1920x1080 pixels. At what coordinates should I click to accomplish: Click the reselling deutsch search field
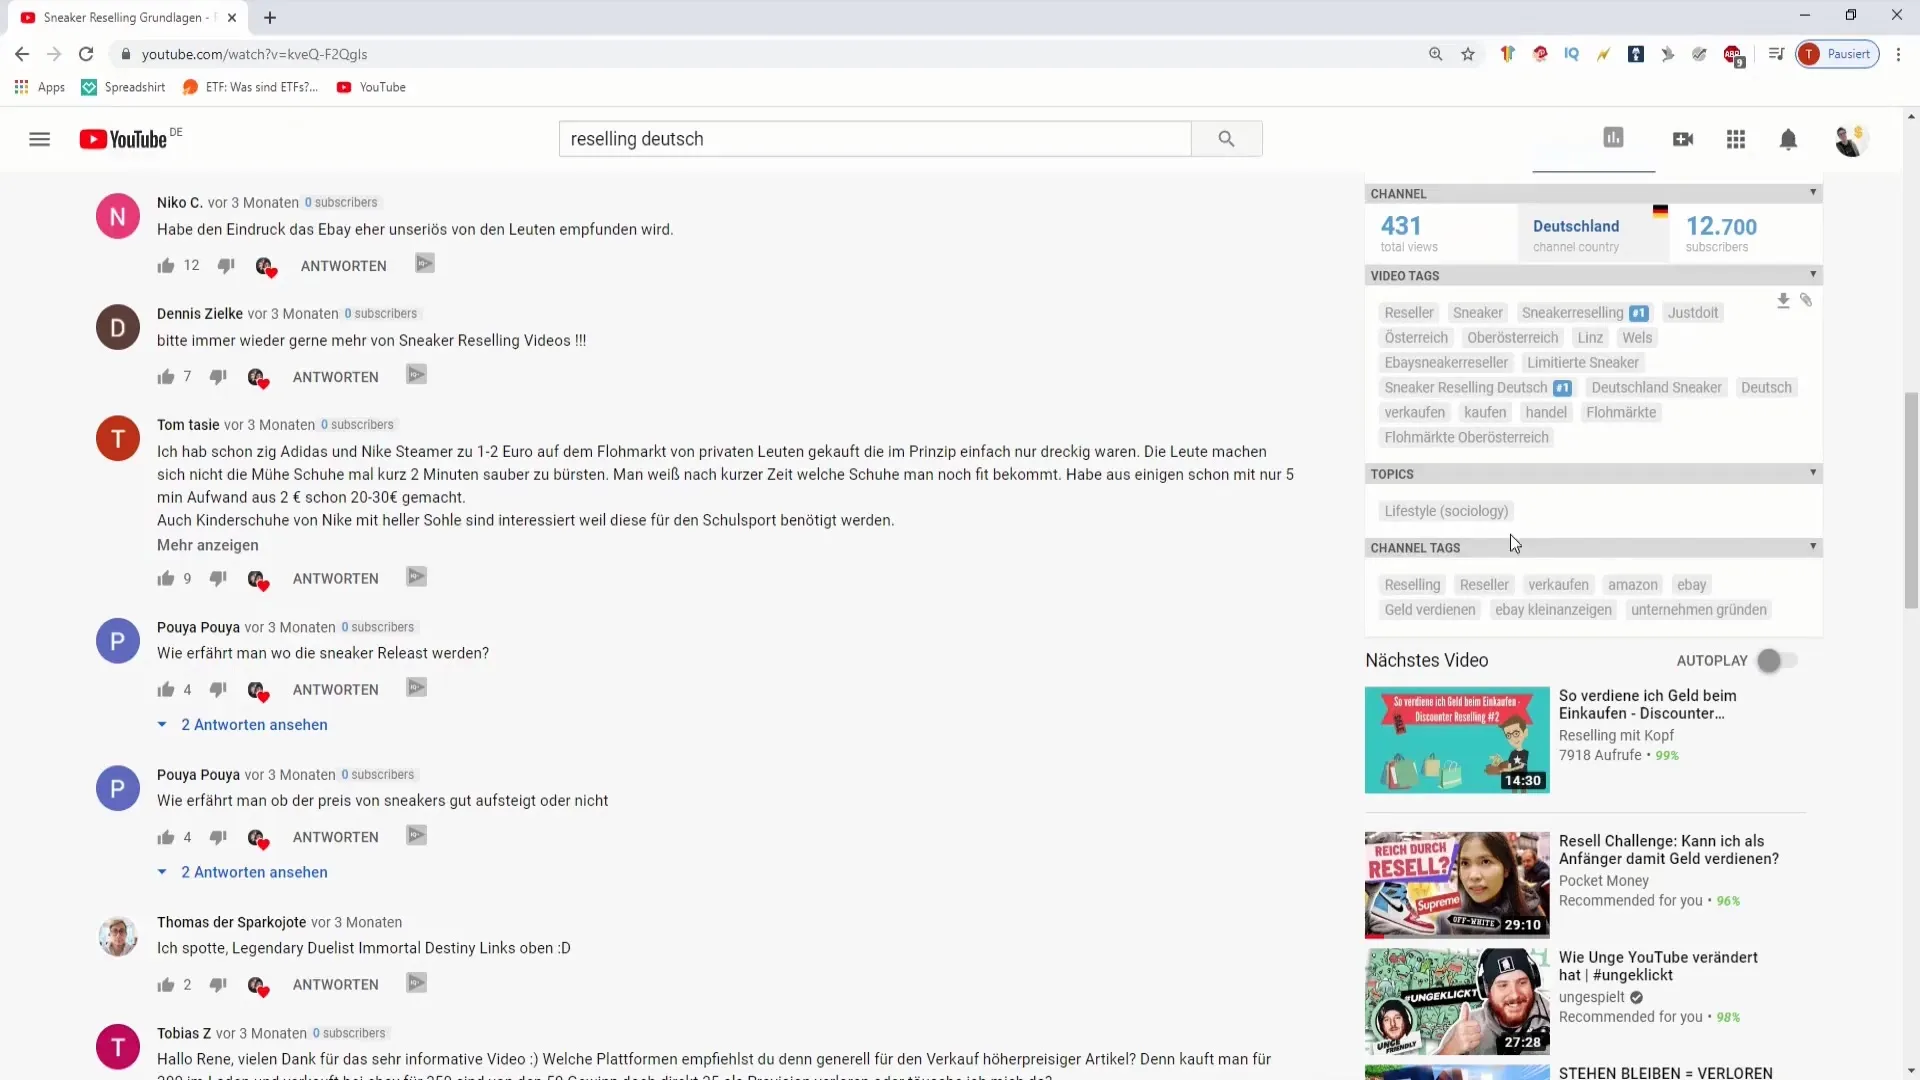(875, 139)
